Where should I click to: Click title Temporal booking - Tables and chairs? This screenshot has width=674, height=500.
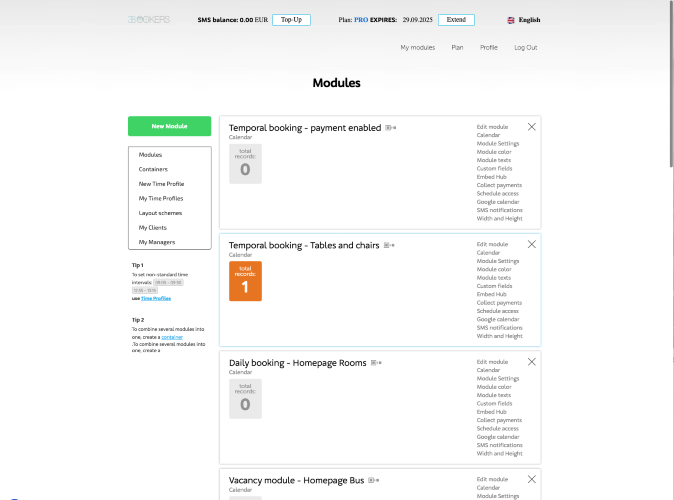click(x=304, y=245)
